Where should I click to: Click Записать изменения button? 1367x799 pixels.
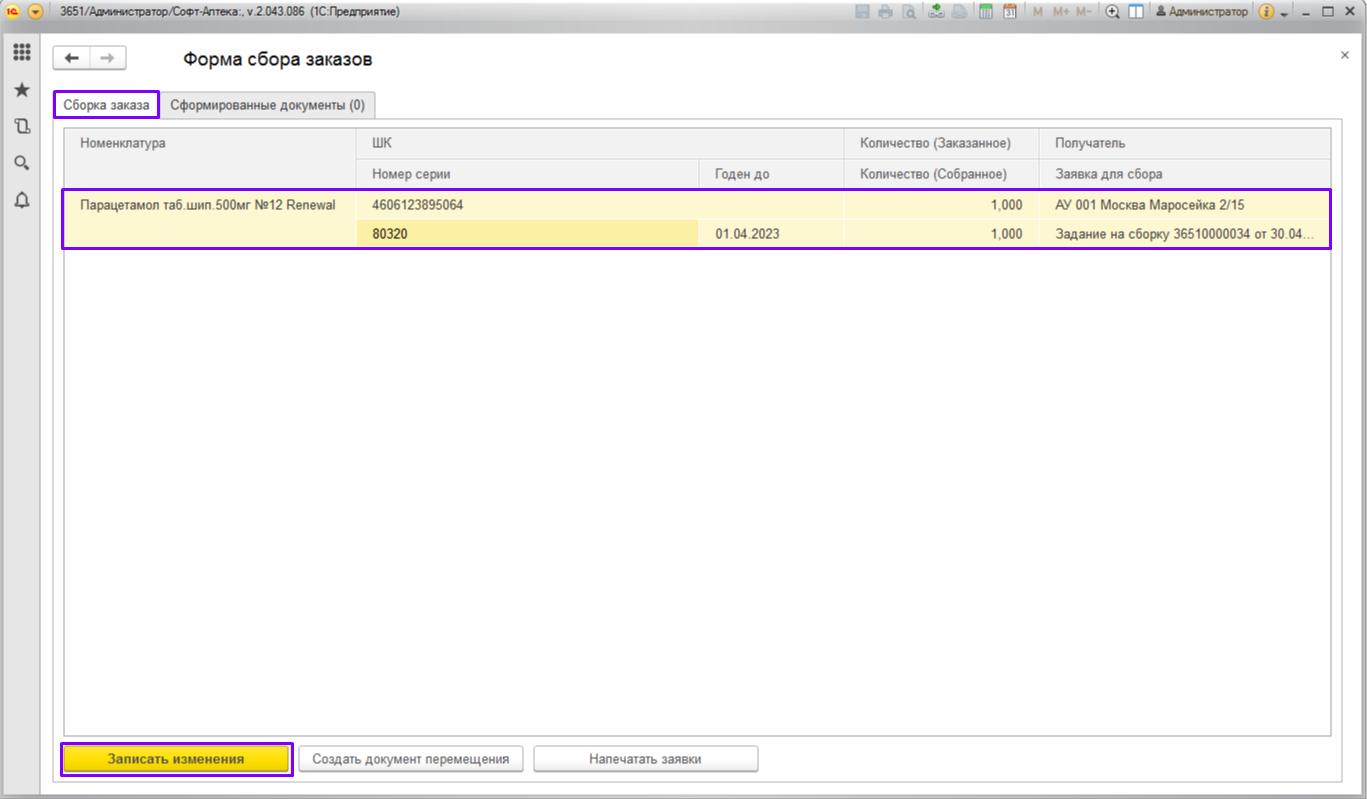(176, 759)
